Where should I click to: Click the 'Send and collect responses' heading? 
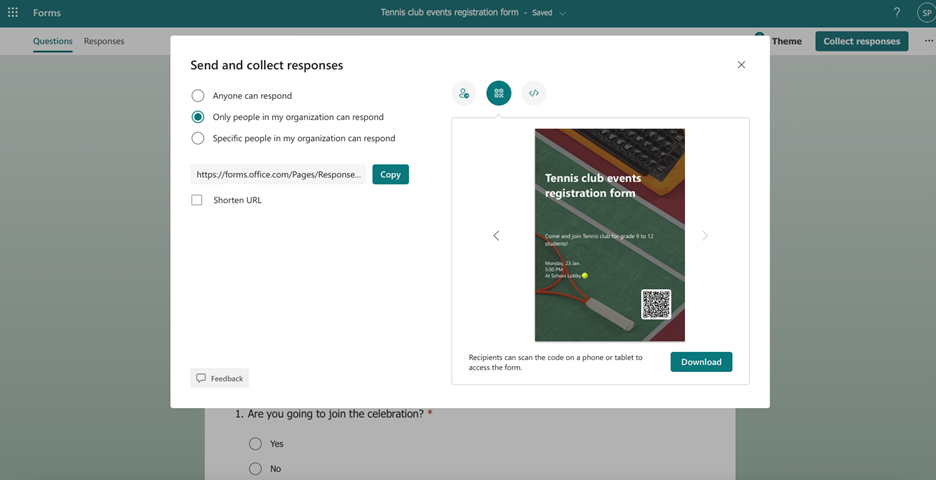click(267, 65)
